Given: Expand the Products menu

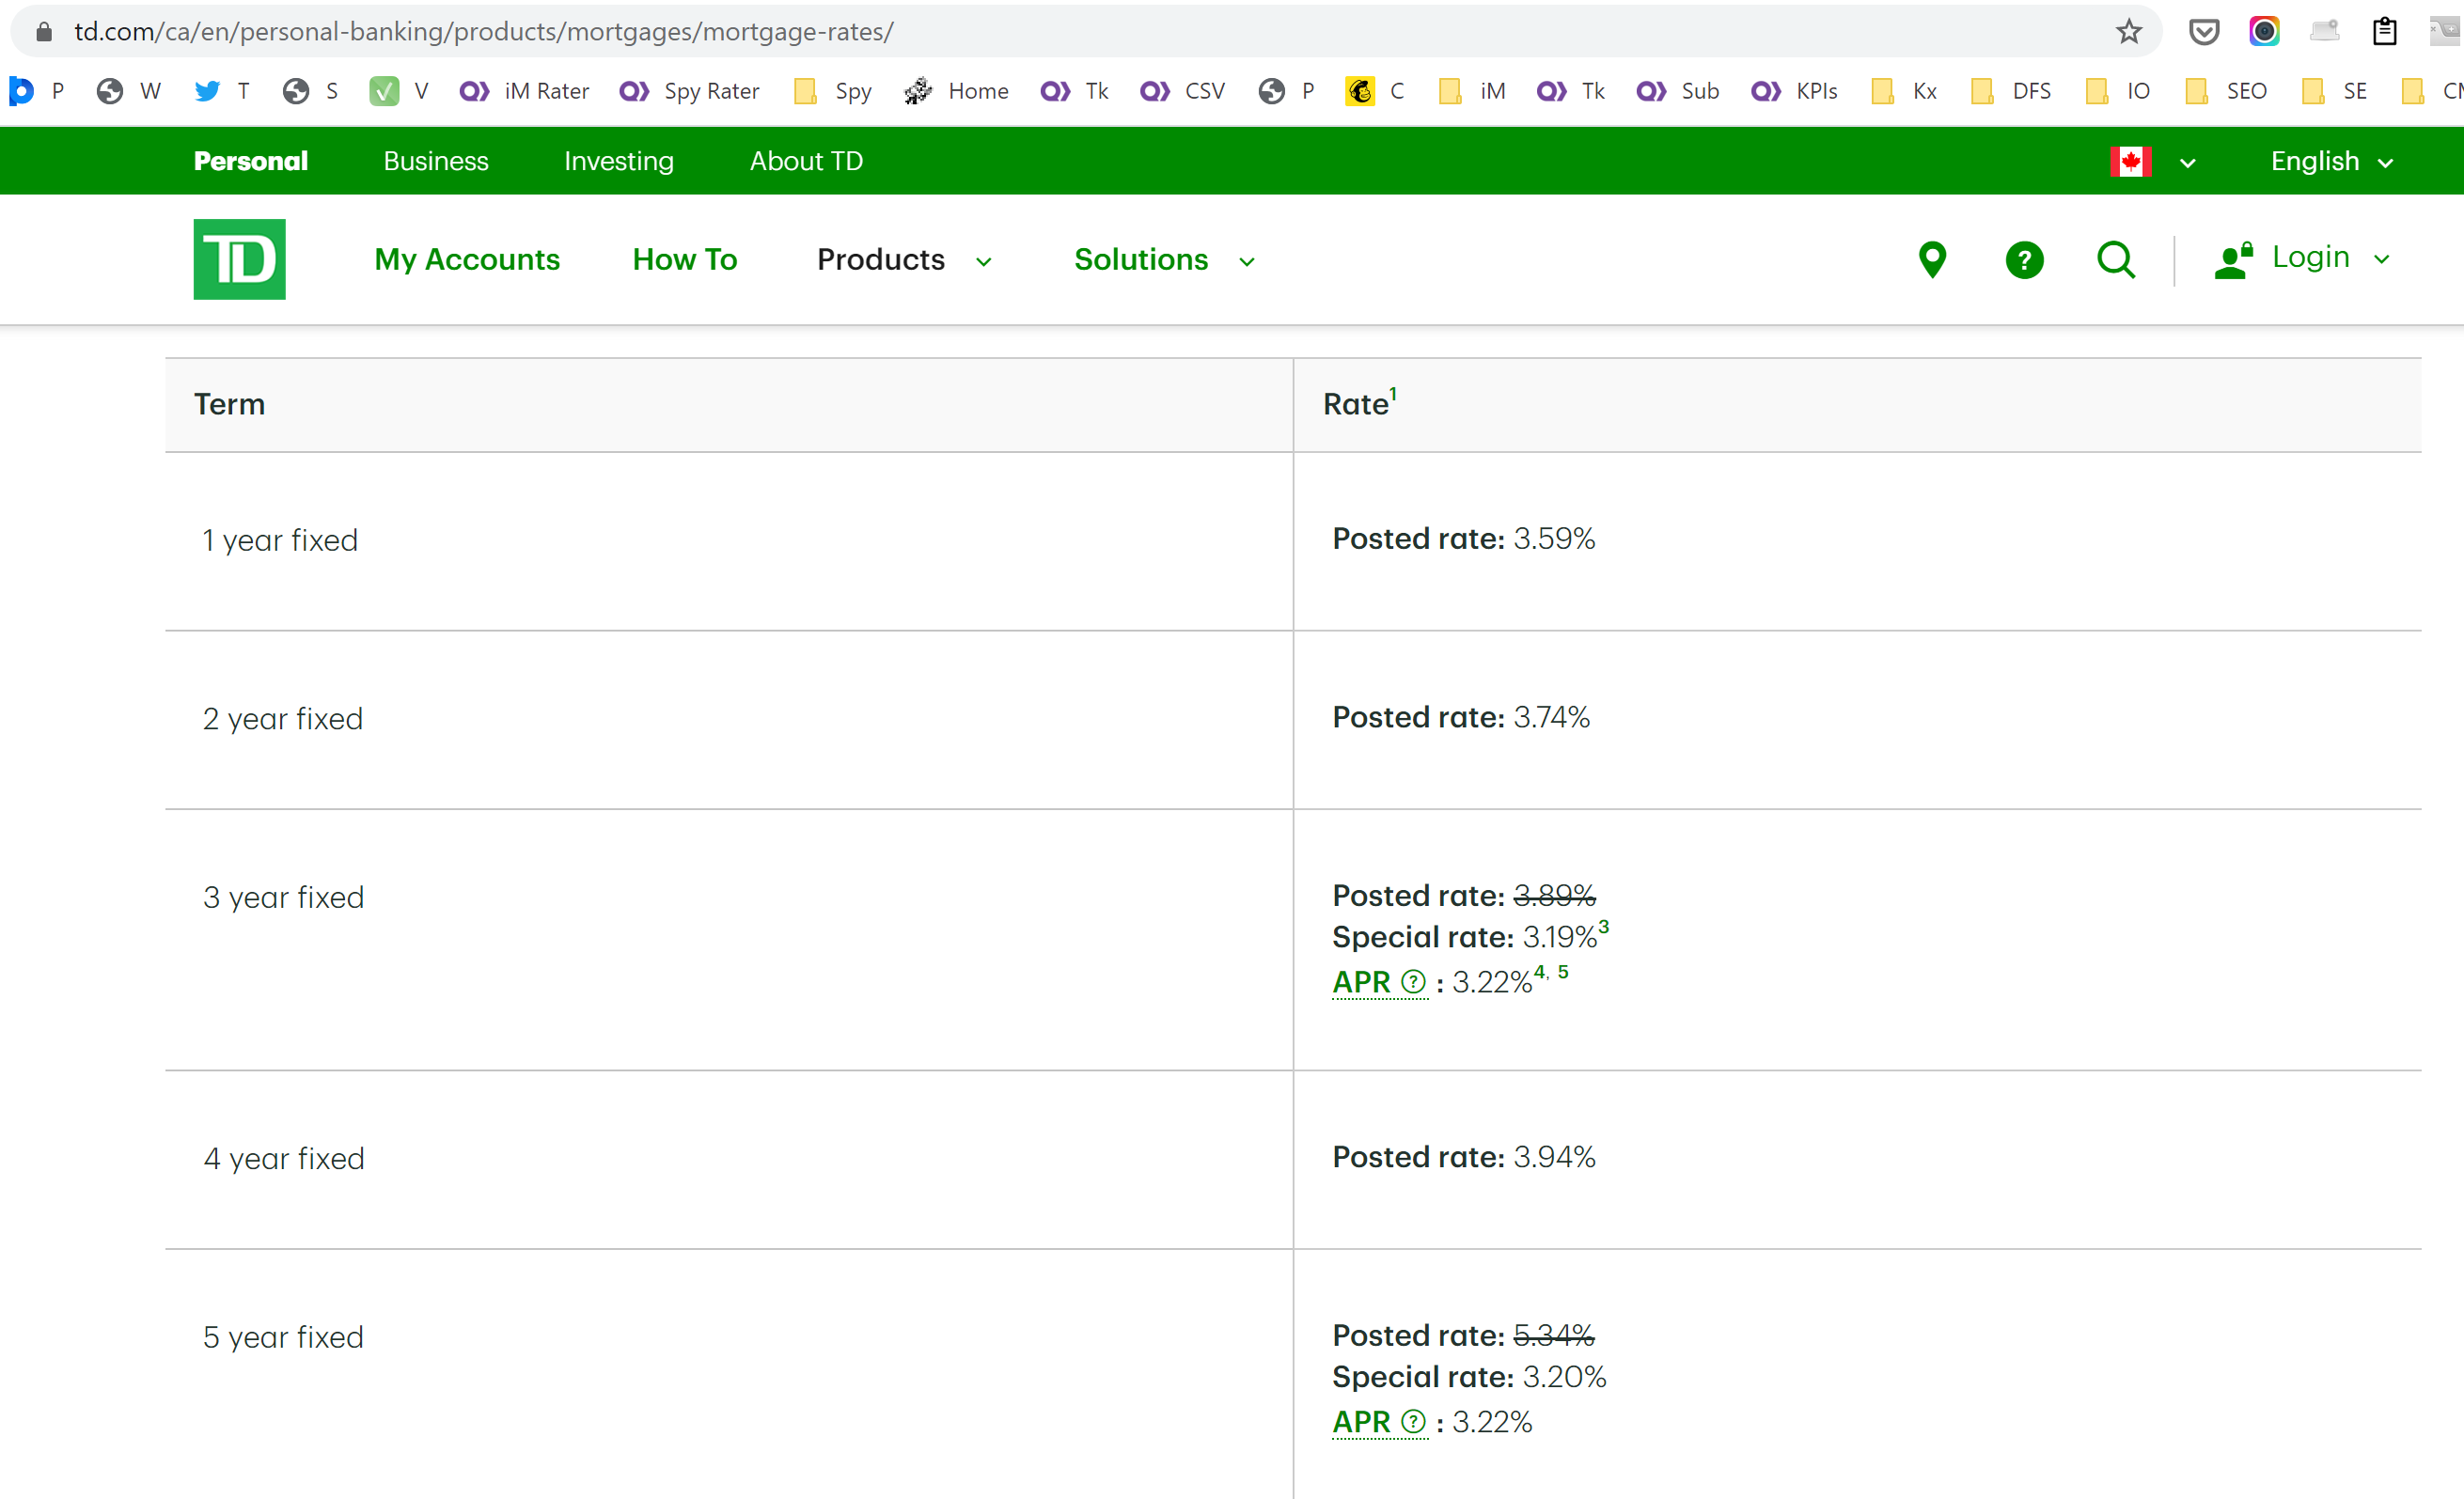Looking at the screenshot, I should point(904,260).
